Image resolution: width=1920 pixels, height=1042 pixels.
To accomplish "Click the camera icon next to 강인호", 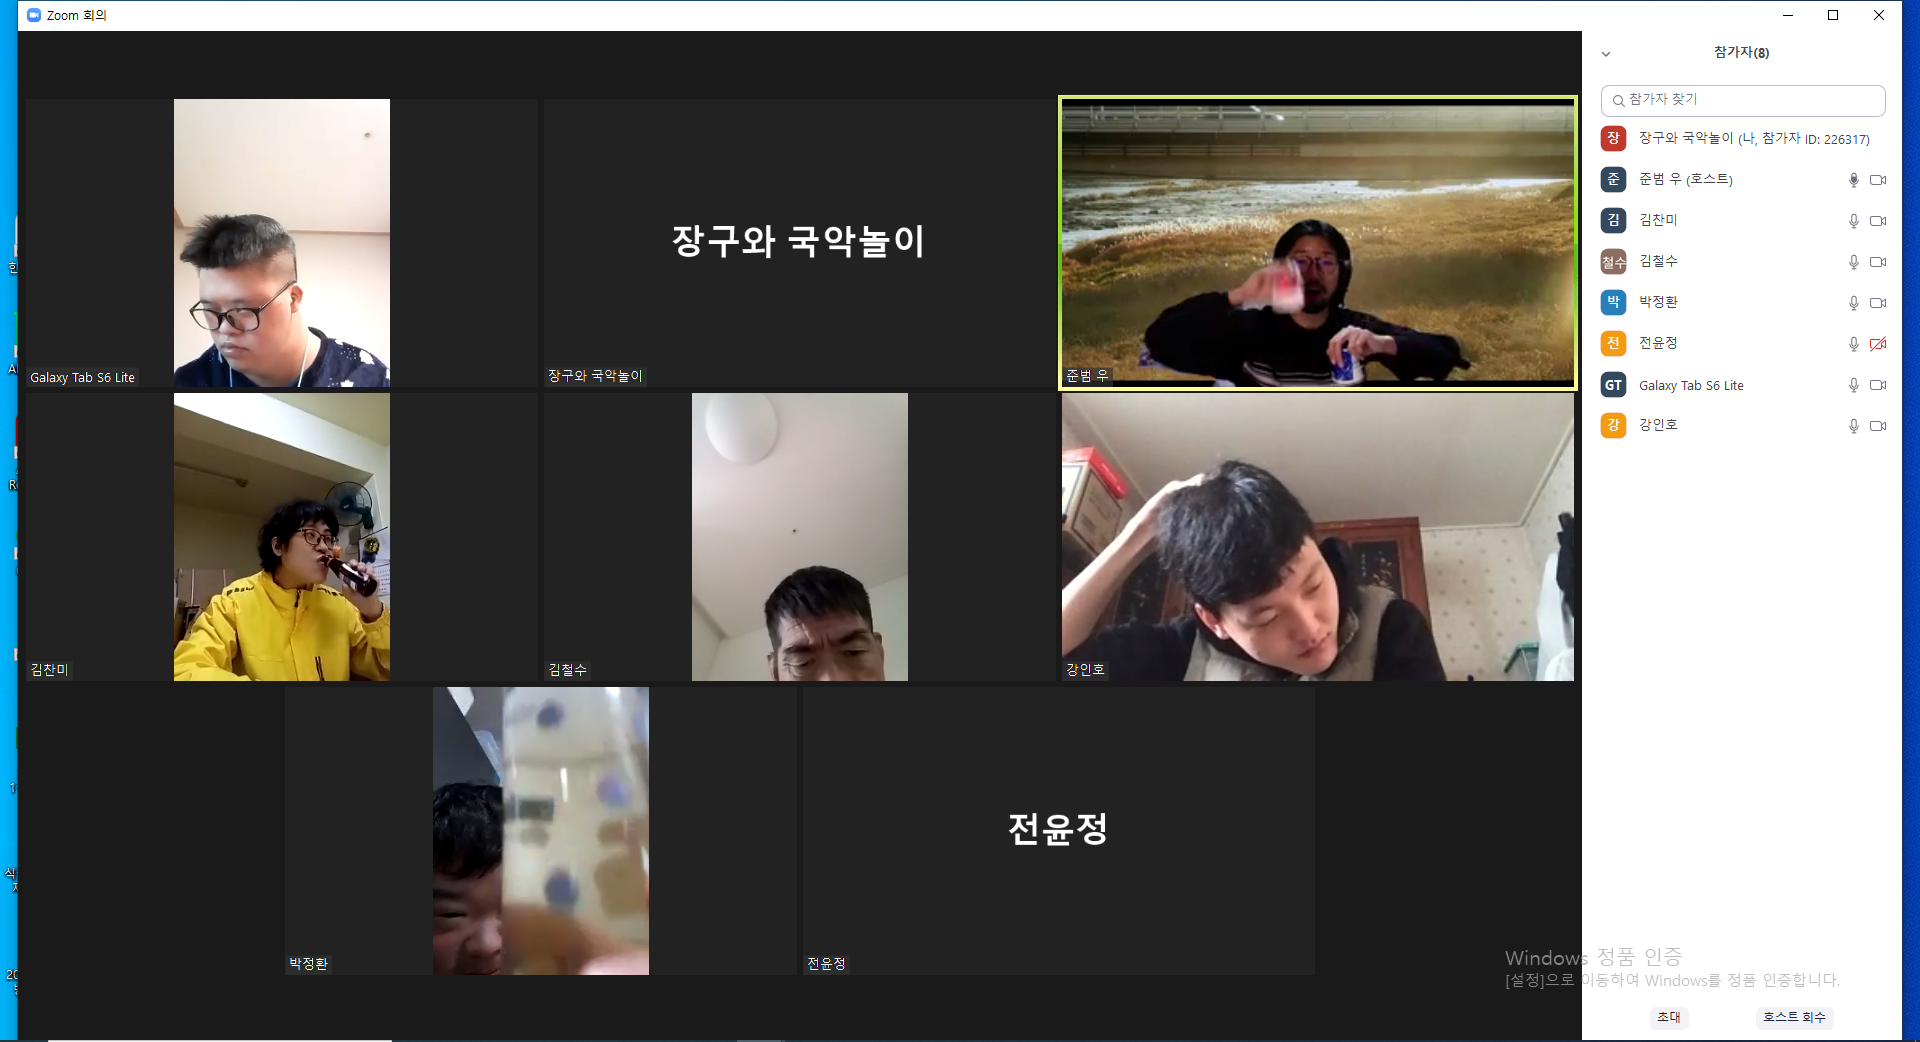I will [x=1878, y=426].
